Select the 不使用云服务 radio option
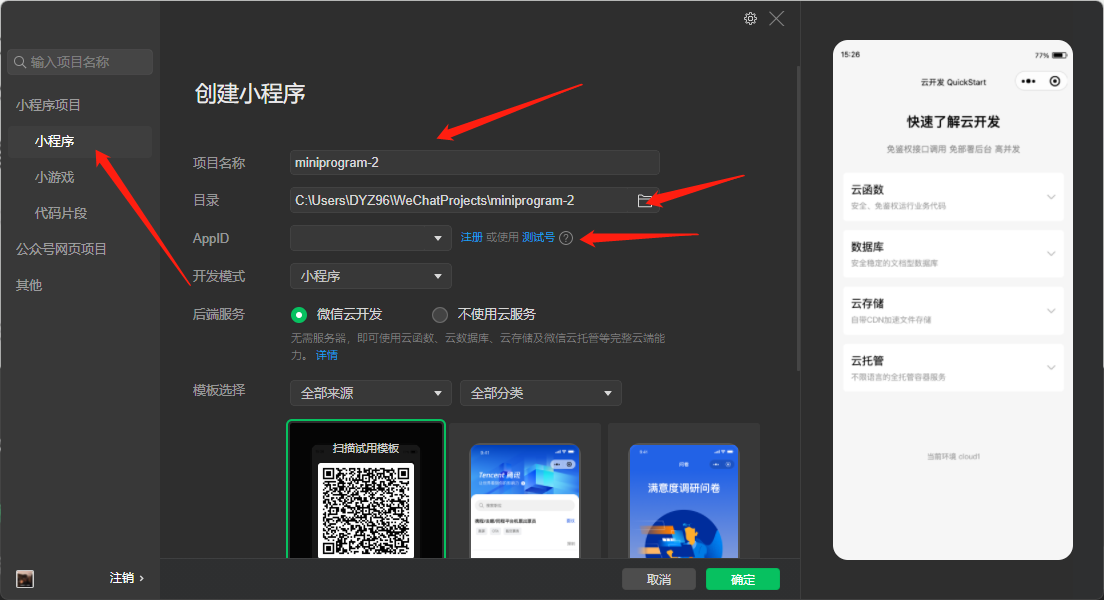Screen dimensions: 1104x600 click(440, 315)
